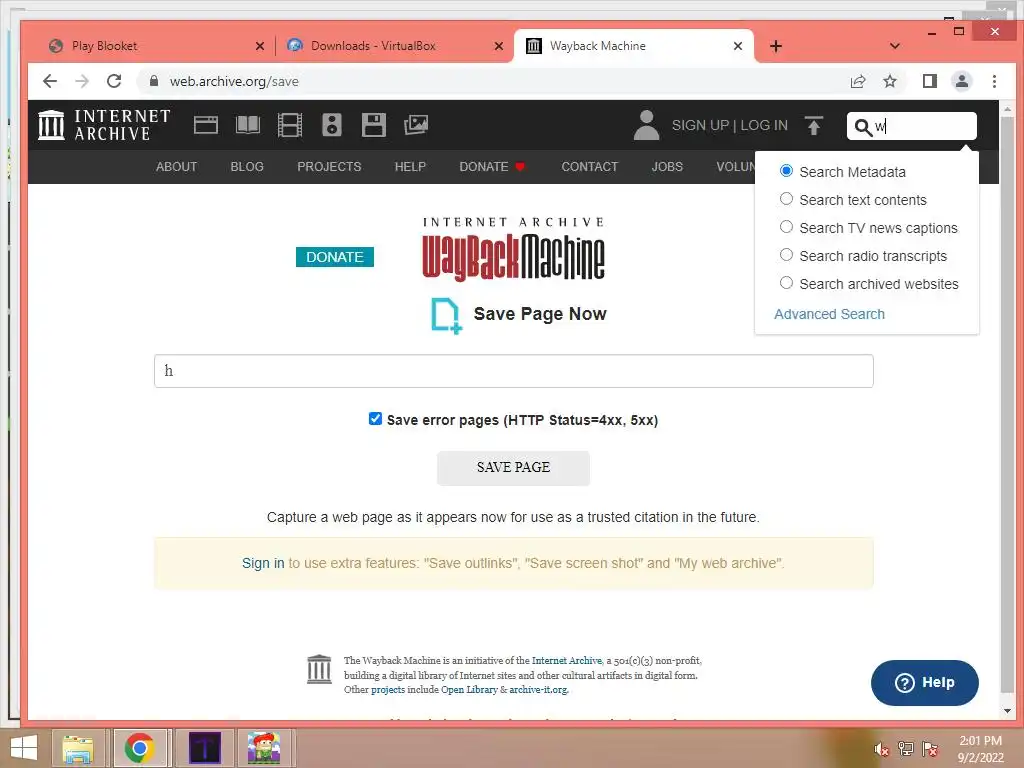This screenshot has height=768, width=1024.
Task: Click the Sign in link
Action: [263, 563]
